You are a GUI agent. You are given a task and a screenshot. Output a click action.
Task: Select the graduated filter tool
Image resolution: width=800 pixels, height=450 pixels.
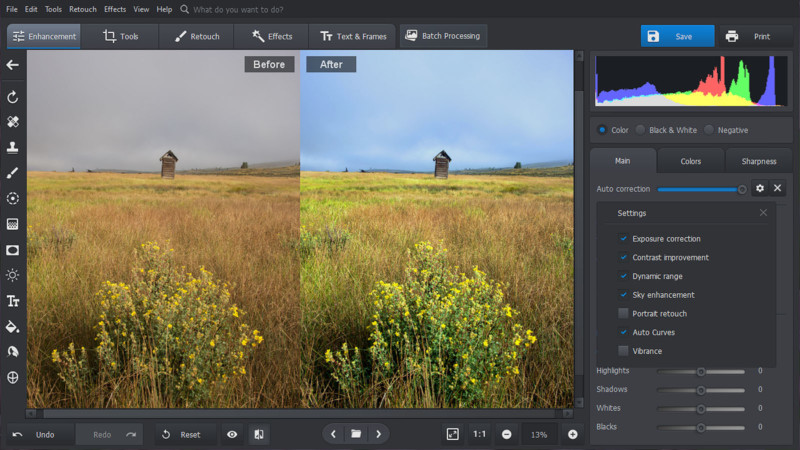pyautogui.click(x=13, y=224)
